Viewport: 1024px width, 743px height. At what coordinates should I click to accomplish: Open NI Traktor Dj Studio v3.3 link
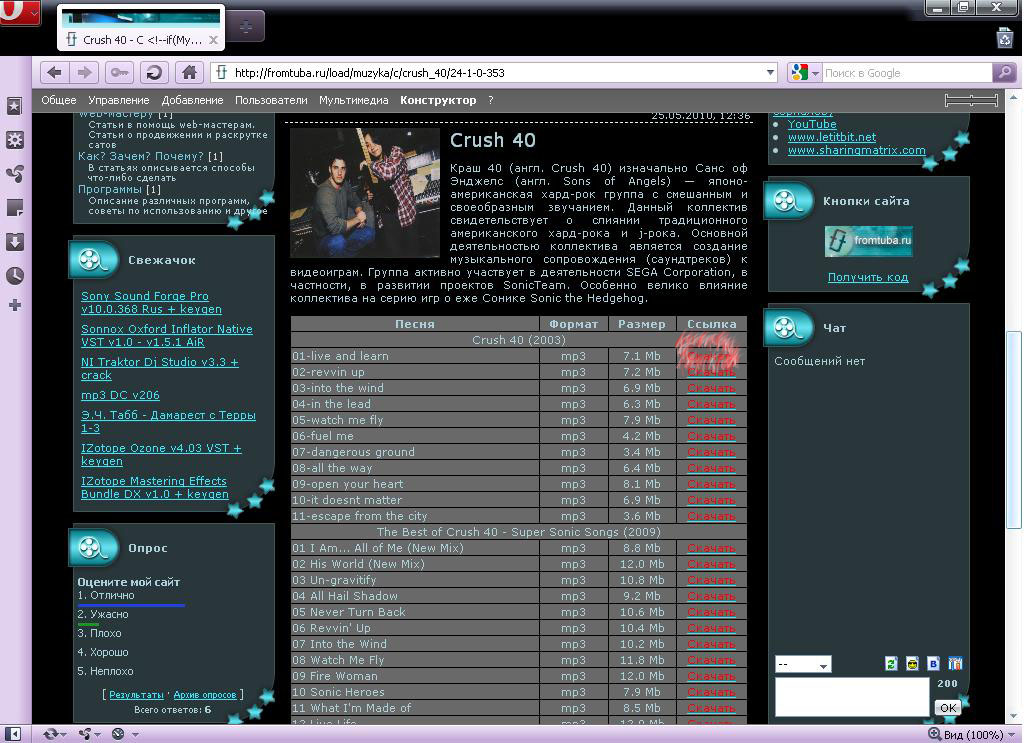159,368
